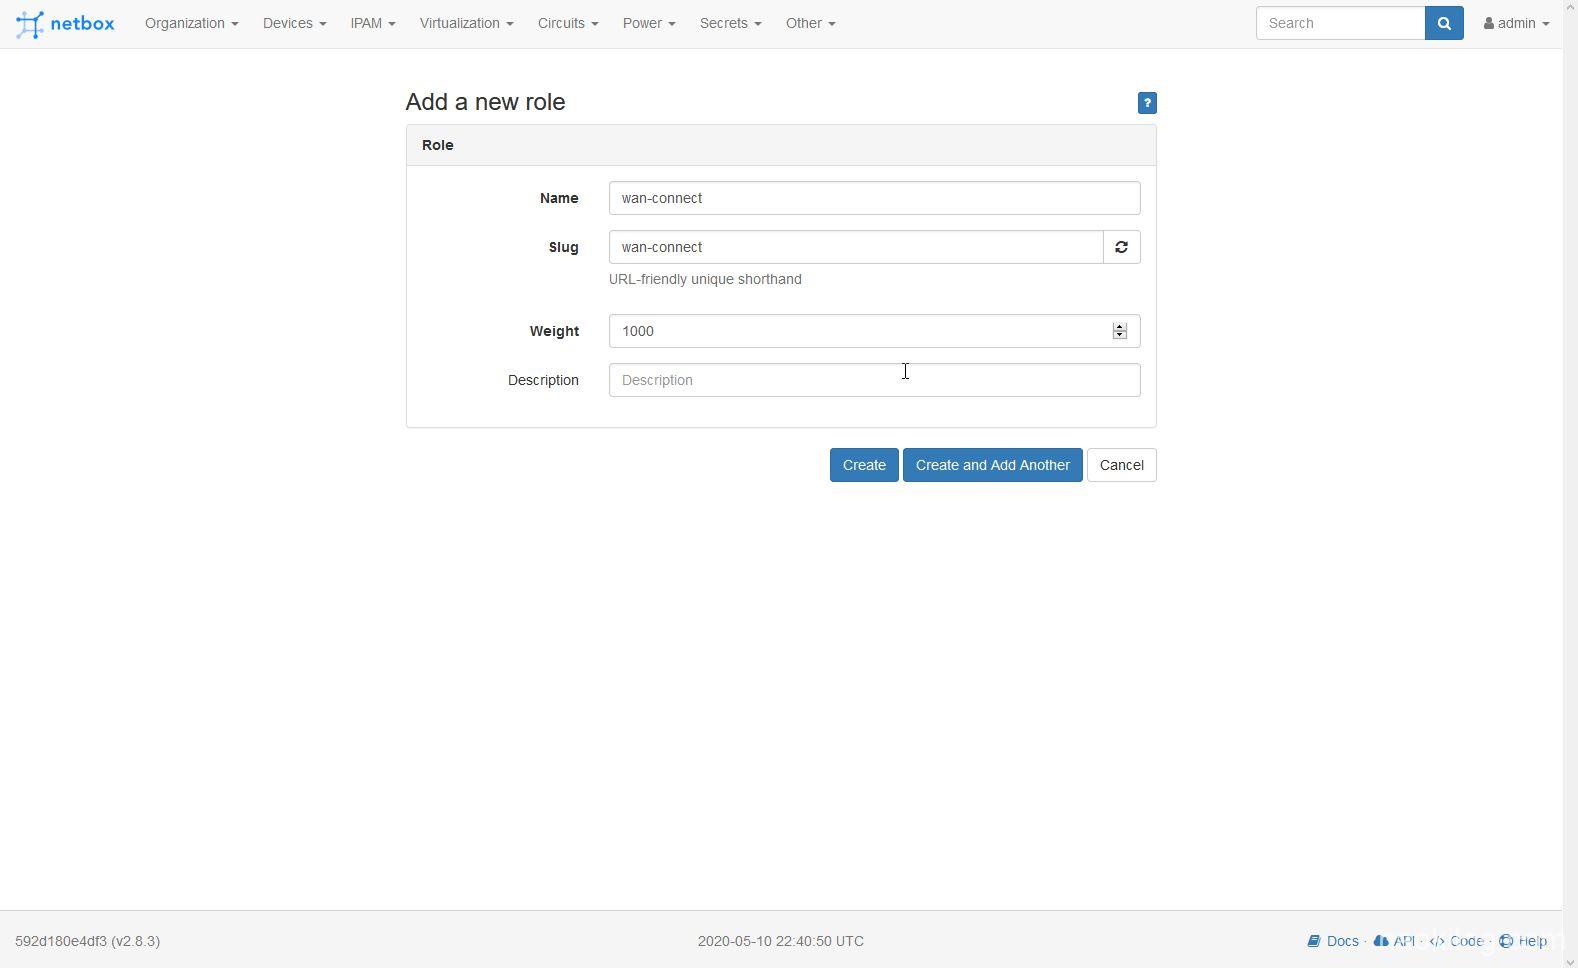
Task: Increase the Weight stepper value
Action: tap(1120, 326)
